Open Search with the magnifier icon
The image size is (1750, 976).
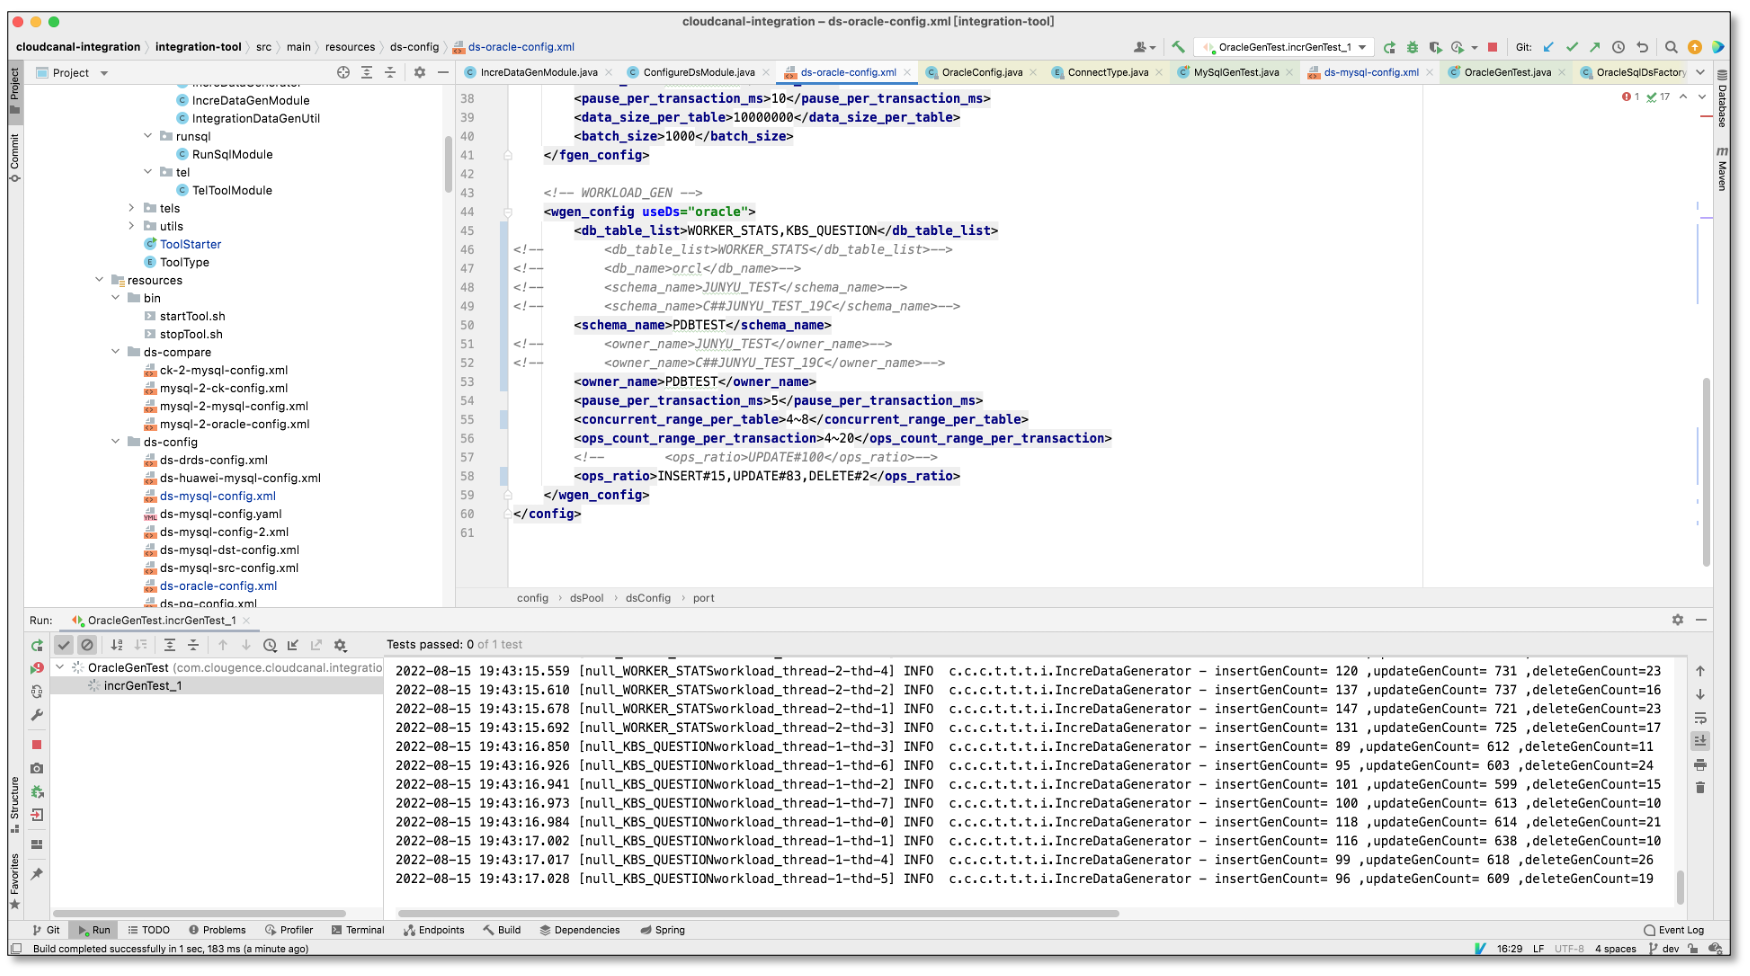tap(1672, 47)
